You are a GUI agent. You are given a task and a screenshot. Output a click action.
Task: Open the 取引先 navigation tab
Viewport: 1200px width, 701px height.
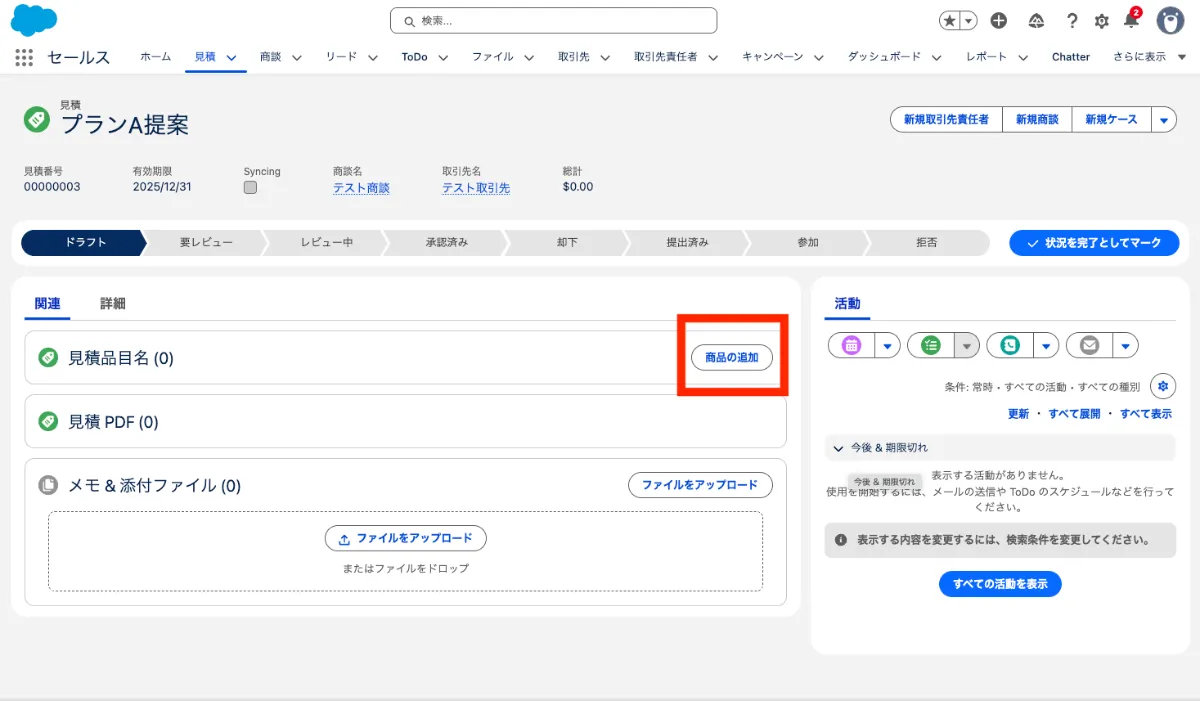click(x=573, y=57)
